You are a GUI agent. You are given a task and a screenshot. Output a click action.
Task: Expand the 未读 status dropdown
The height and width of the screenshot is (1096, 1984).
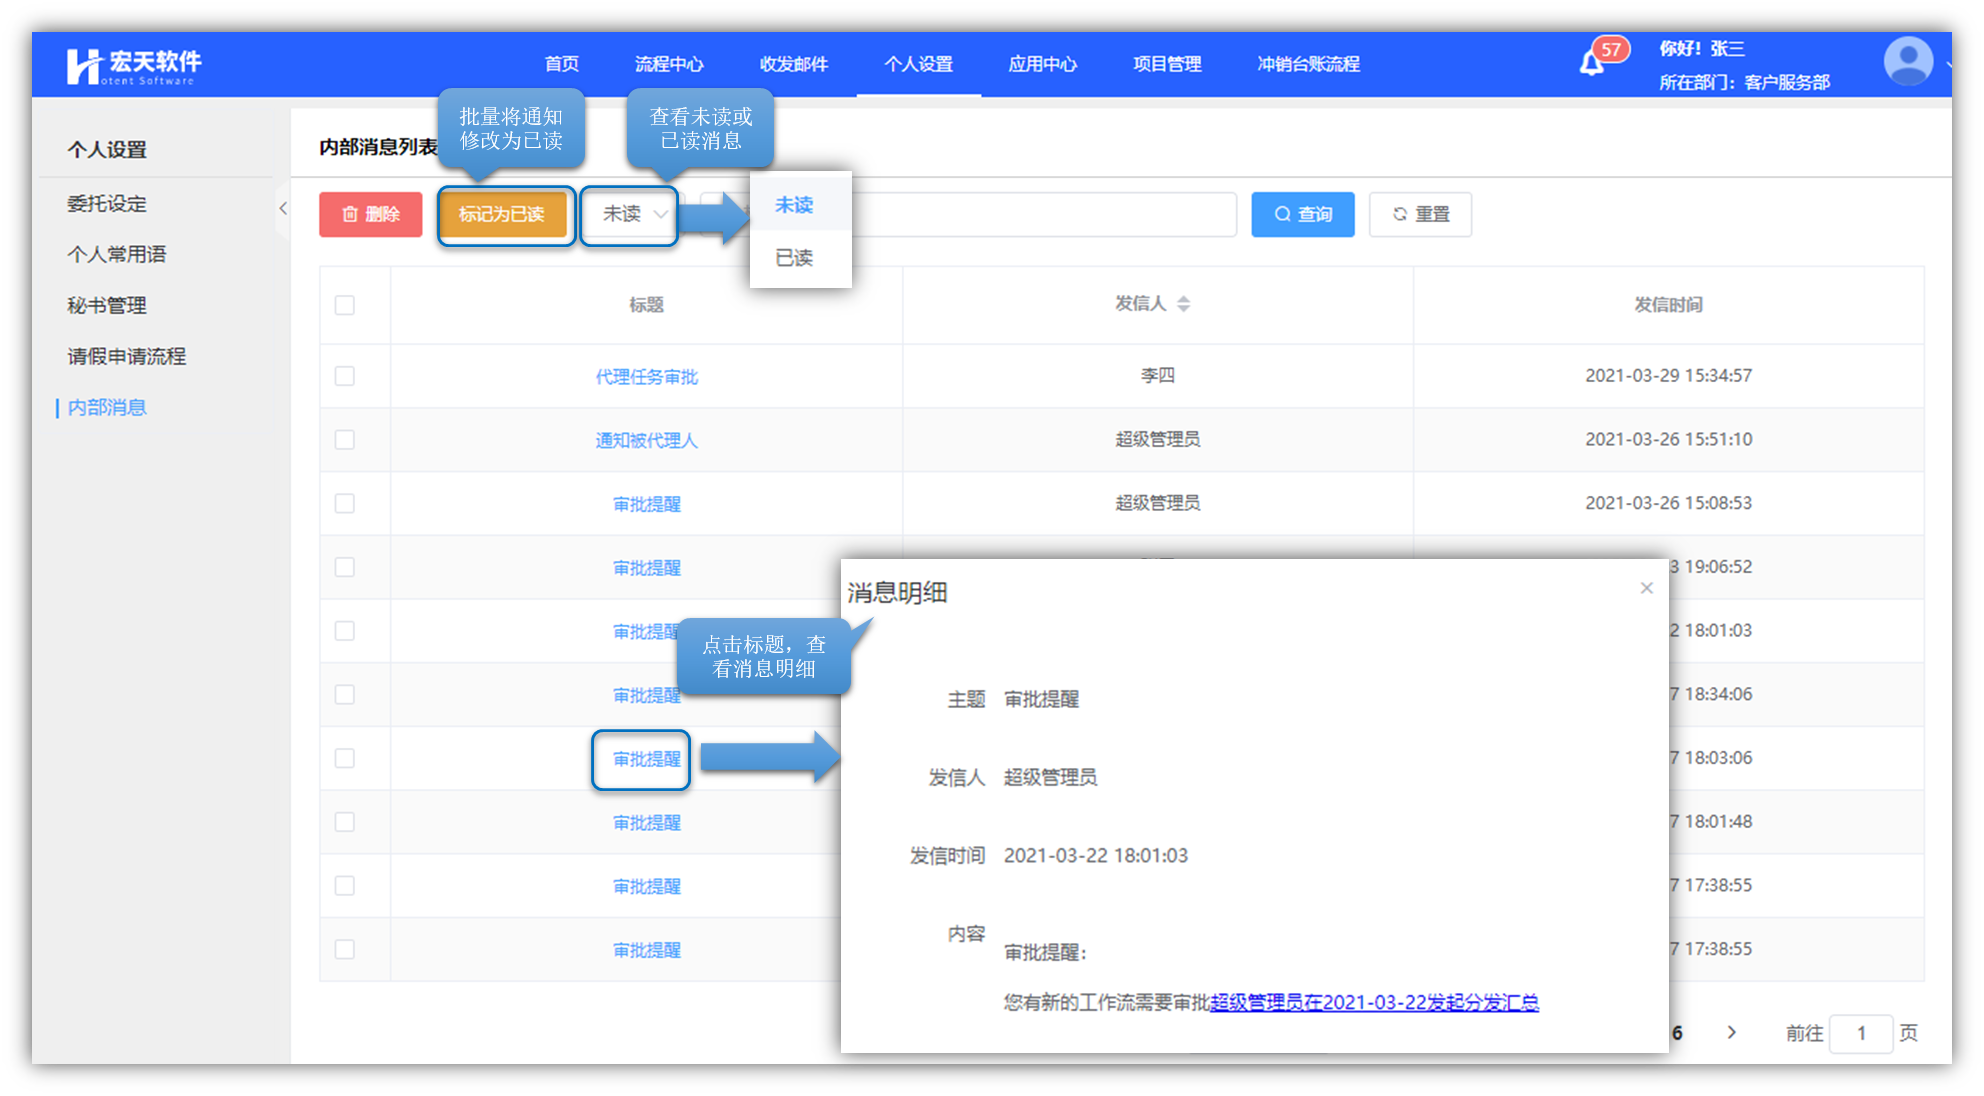click(630, 214)
